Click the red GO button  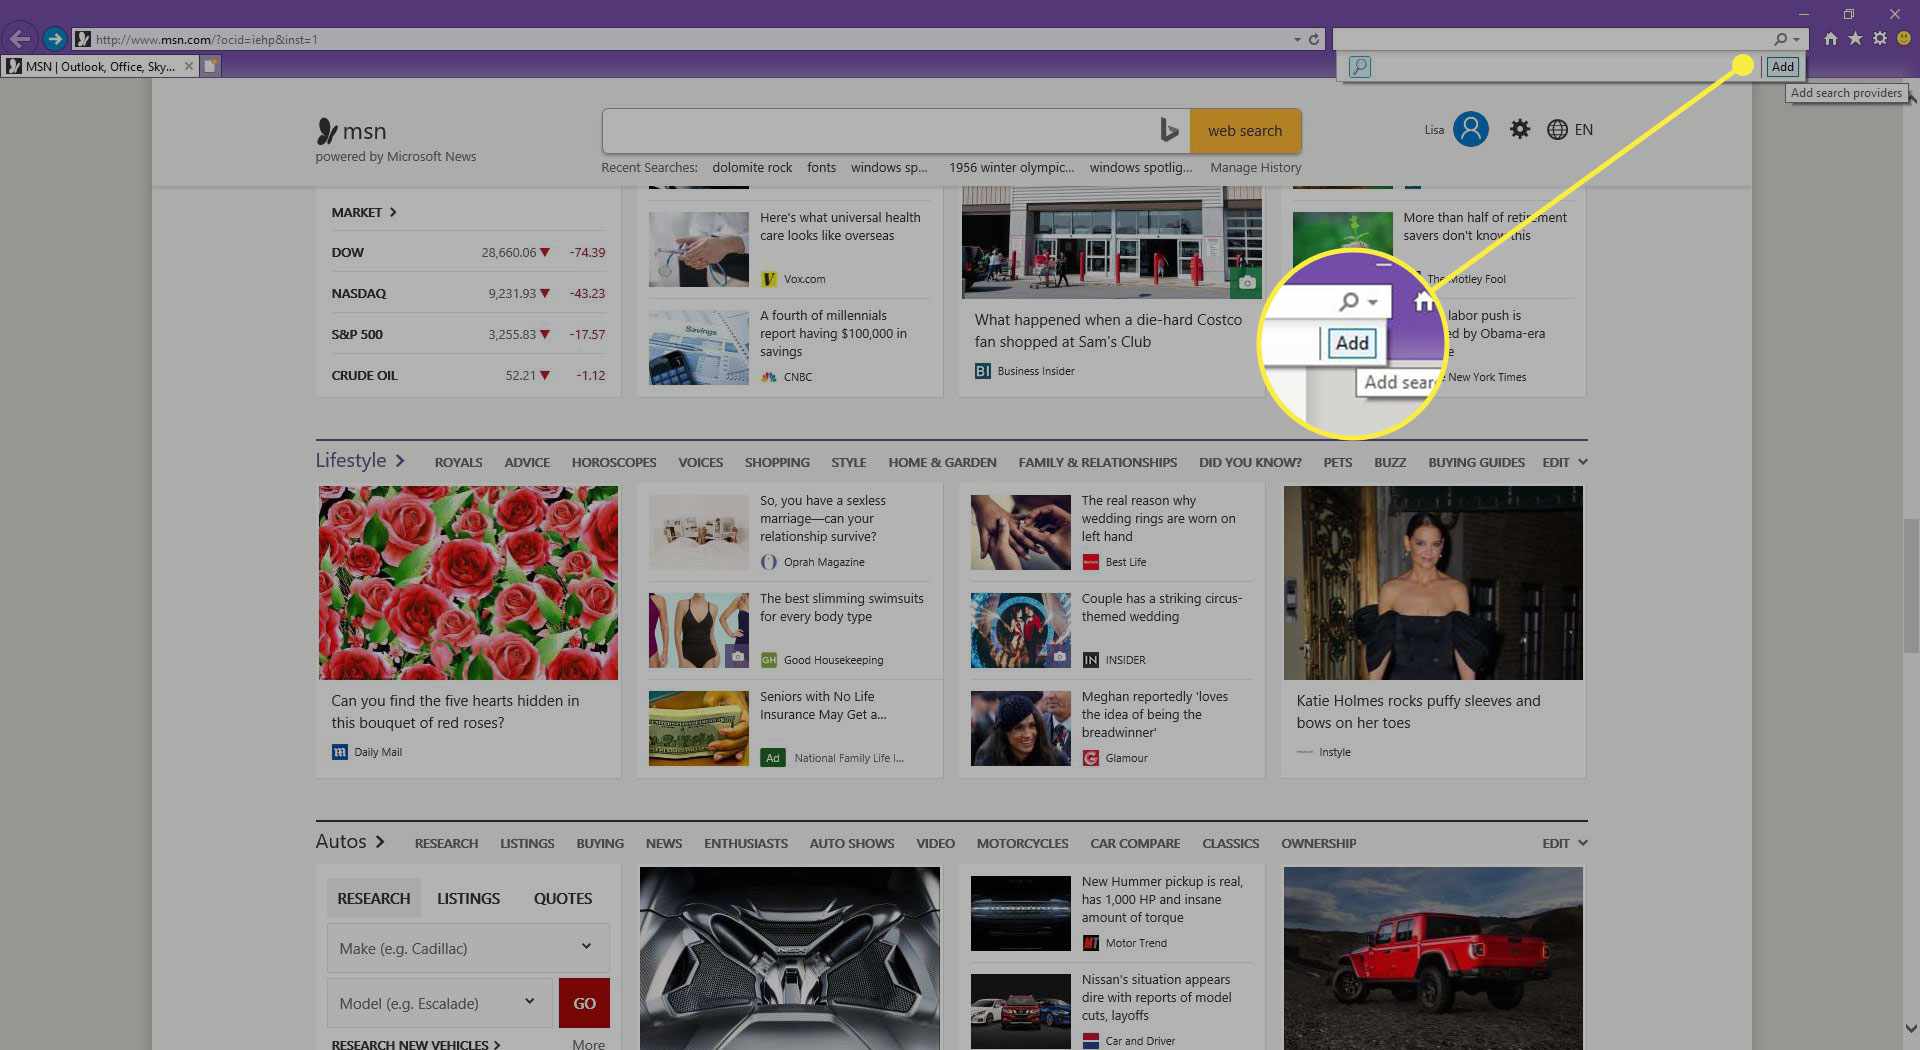tap(584, 1003)
